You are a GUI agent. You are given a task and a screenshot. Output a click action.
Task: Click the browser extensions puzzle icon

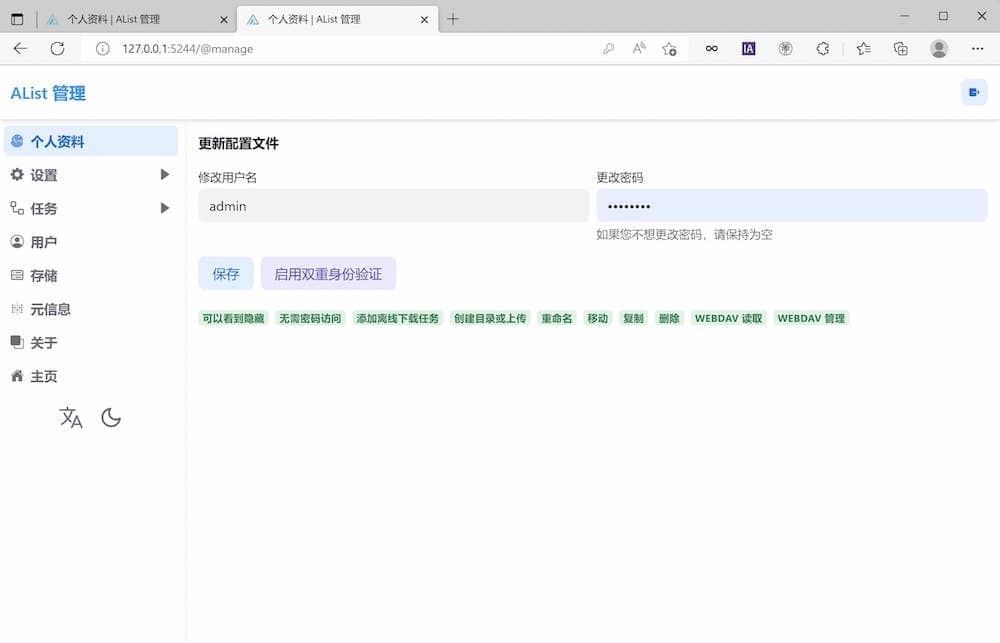tap(823, 48)
